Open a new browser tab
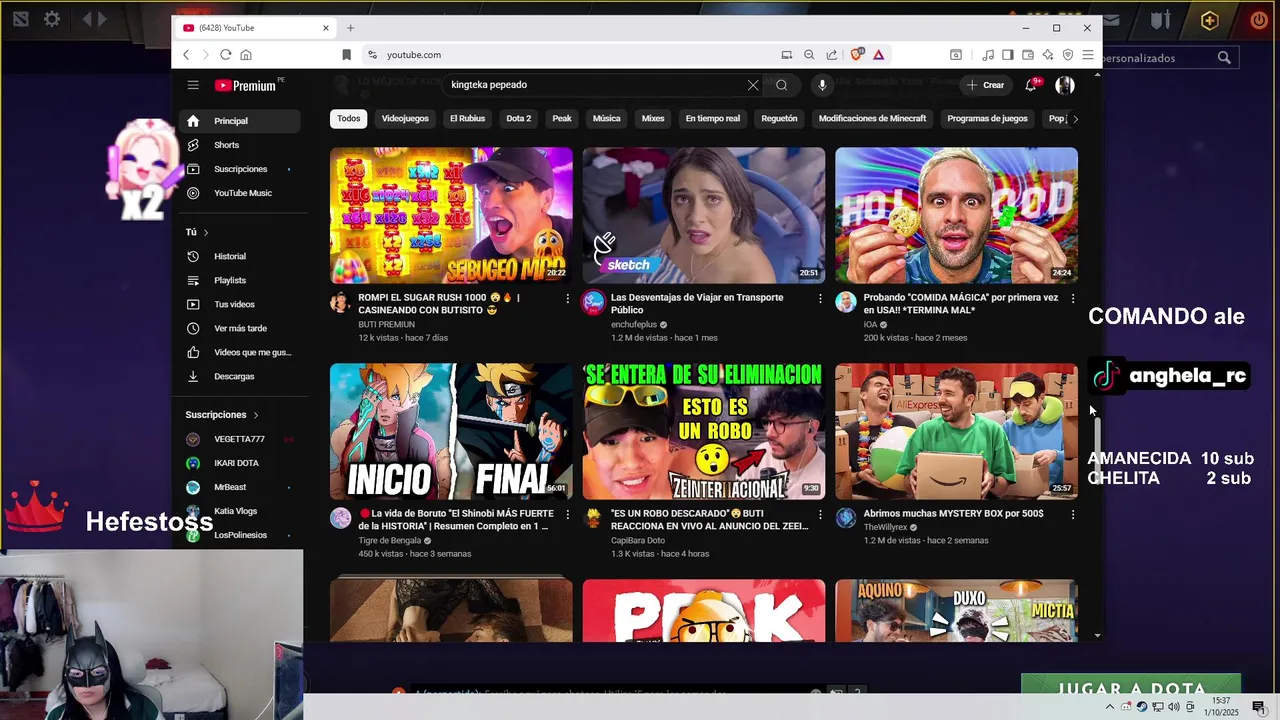1280x720 pixels. [350, 28]
